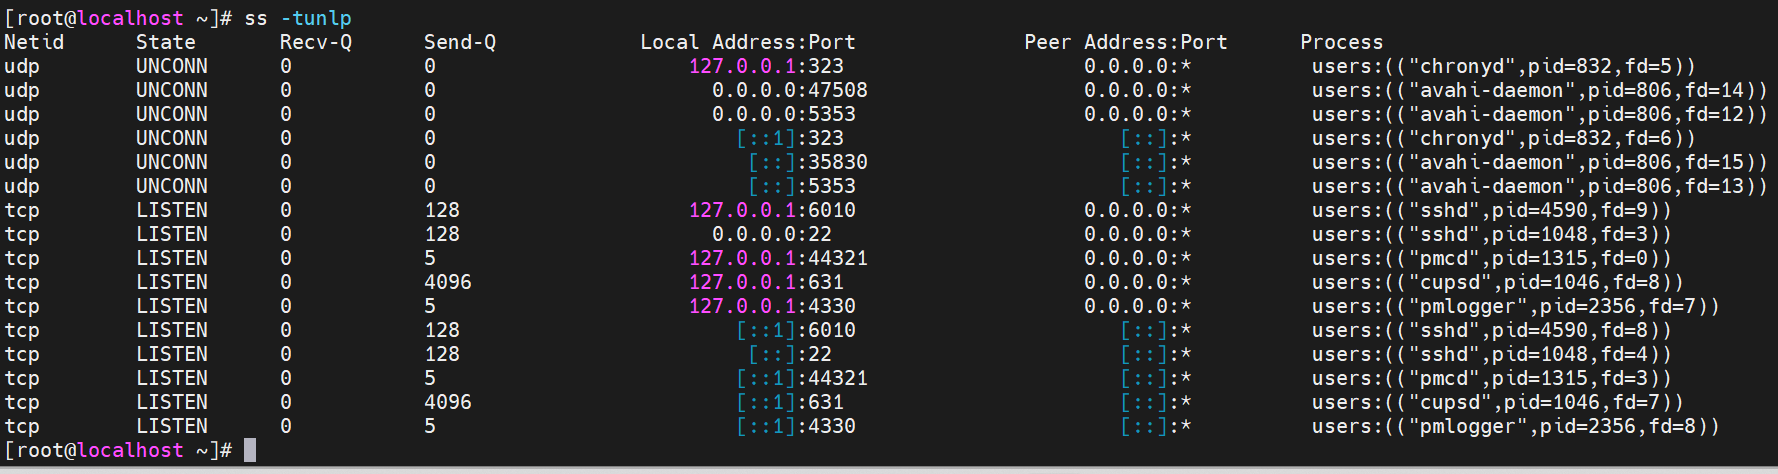Click process entry sshd pid=1048 fd=4
This screenshot has width=1778, height=474.
1492,354
